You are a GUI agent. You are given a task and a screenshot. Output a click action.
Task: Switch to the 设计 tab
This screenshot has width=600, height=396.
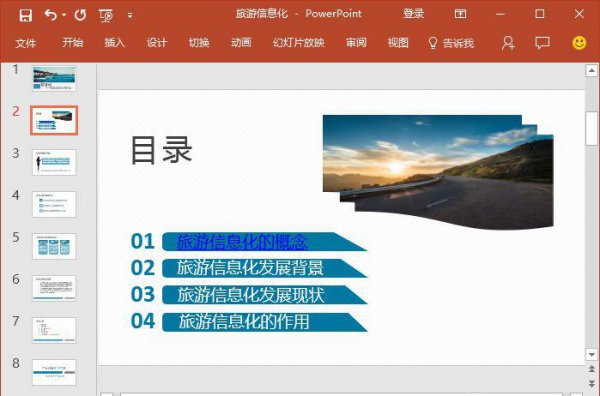[x=157, y=42]
